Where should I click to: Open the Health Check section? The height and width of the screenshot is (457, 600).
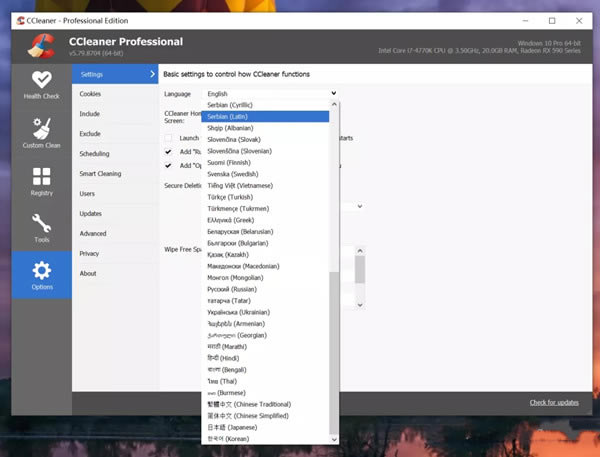click(x=41, y=85)
